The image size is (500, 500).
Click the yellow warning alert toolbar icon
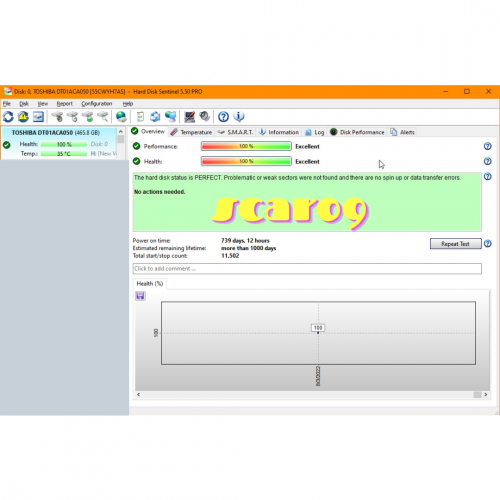tap(23, 117)
